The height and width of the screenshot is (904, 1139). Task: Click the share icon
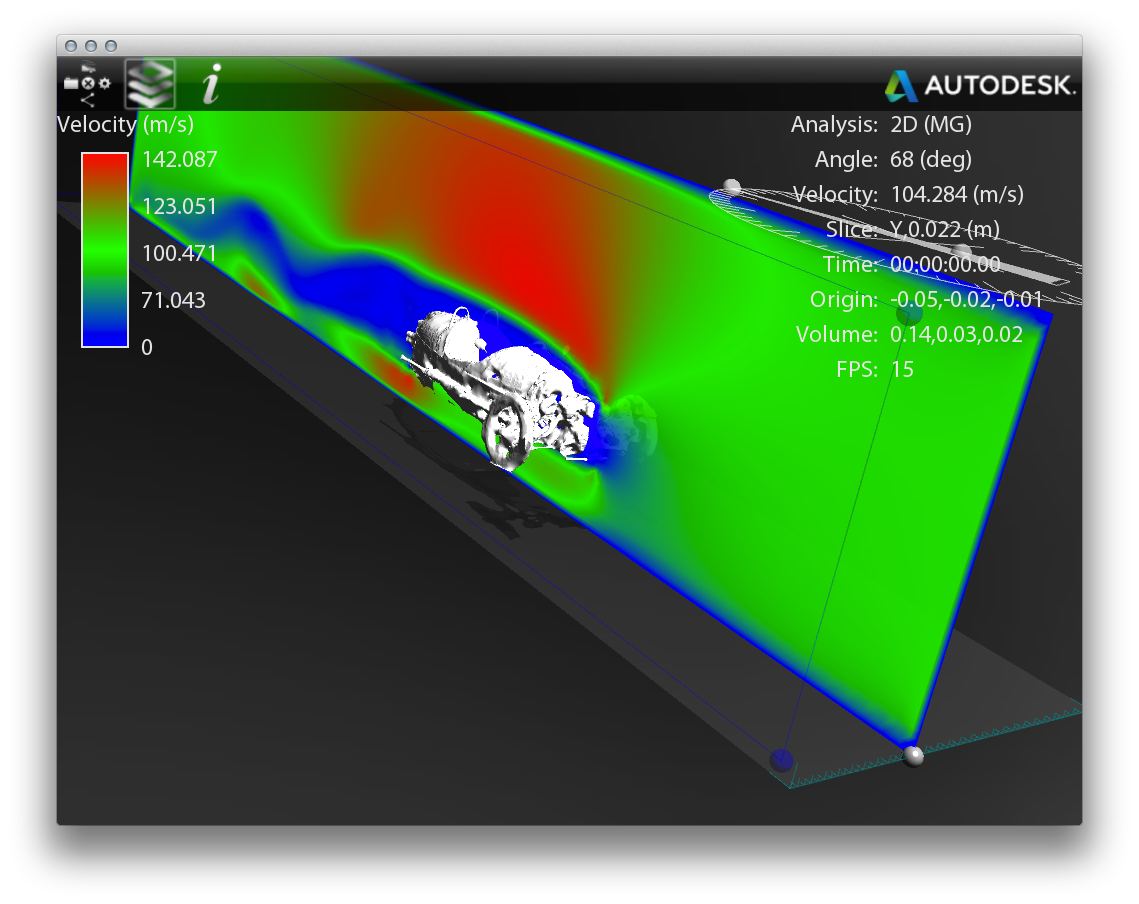(x=88, y=99)
